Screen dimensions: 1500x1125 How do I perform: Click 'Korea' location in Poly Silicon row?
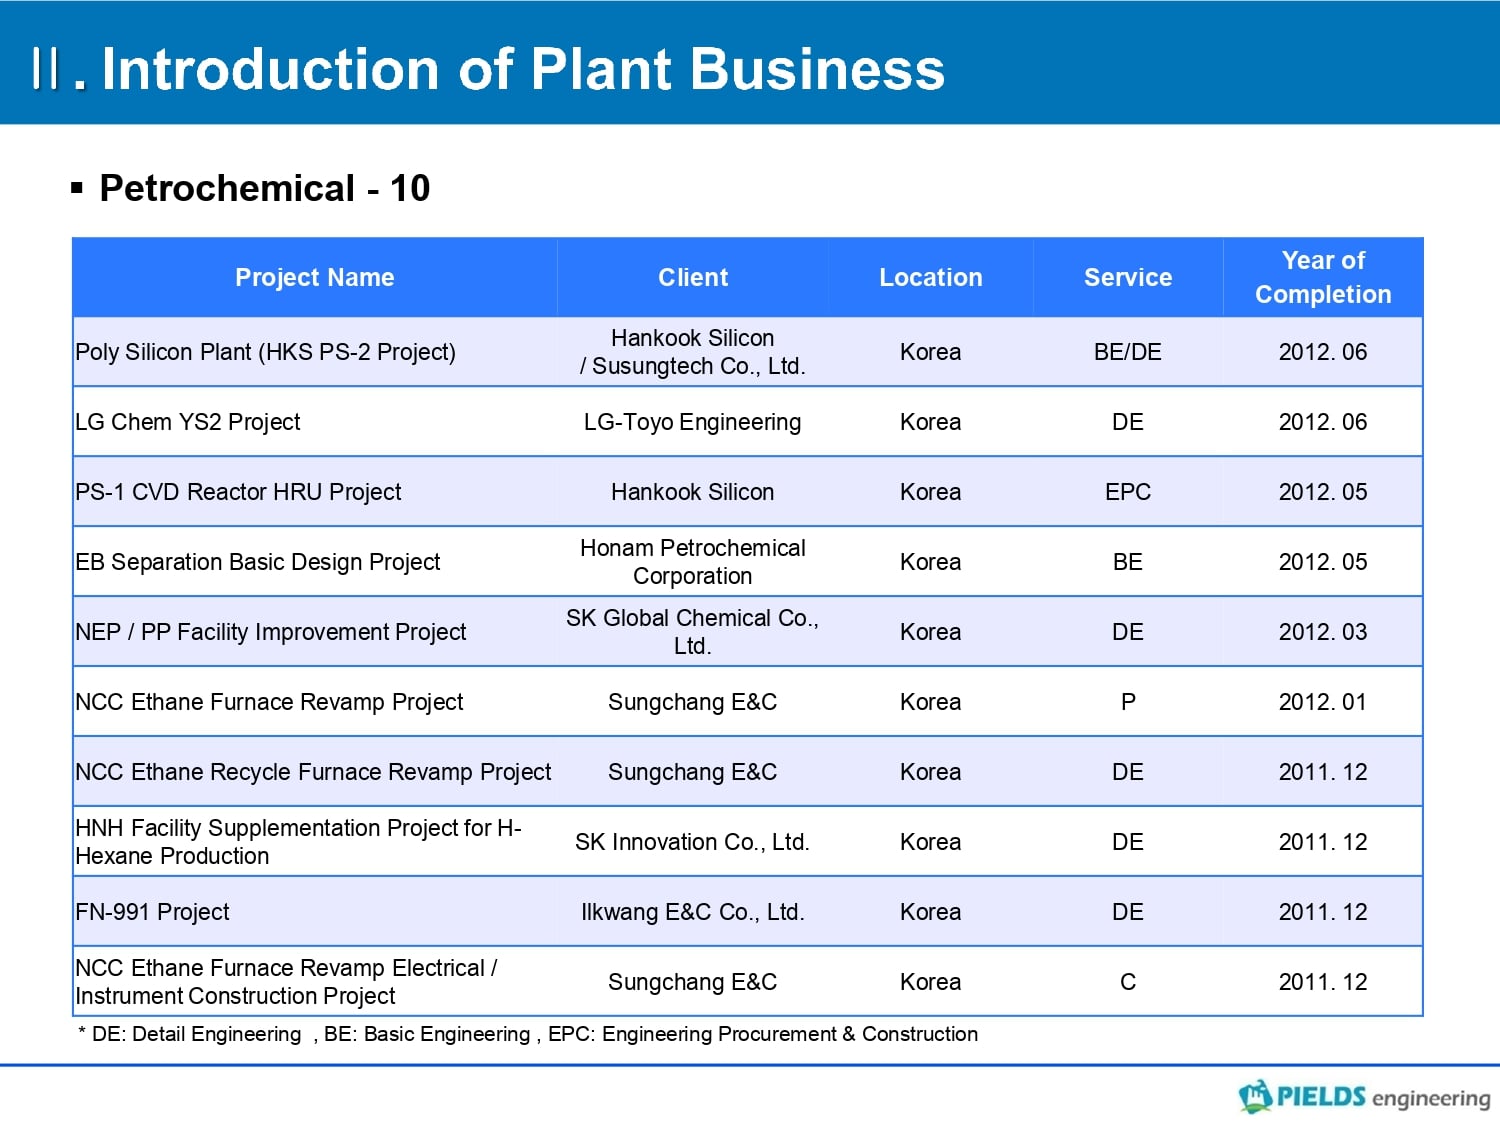931,352
